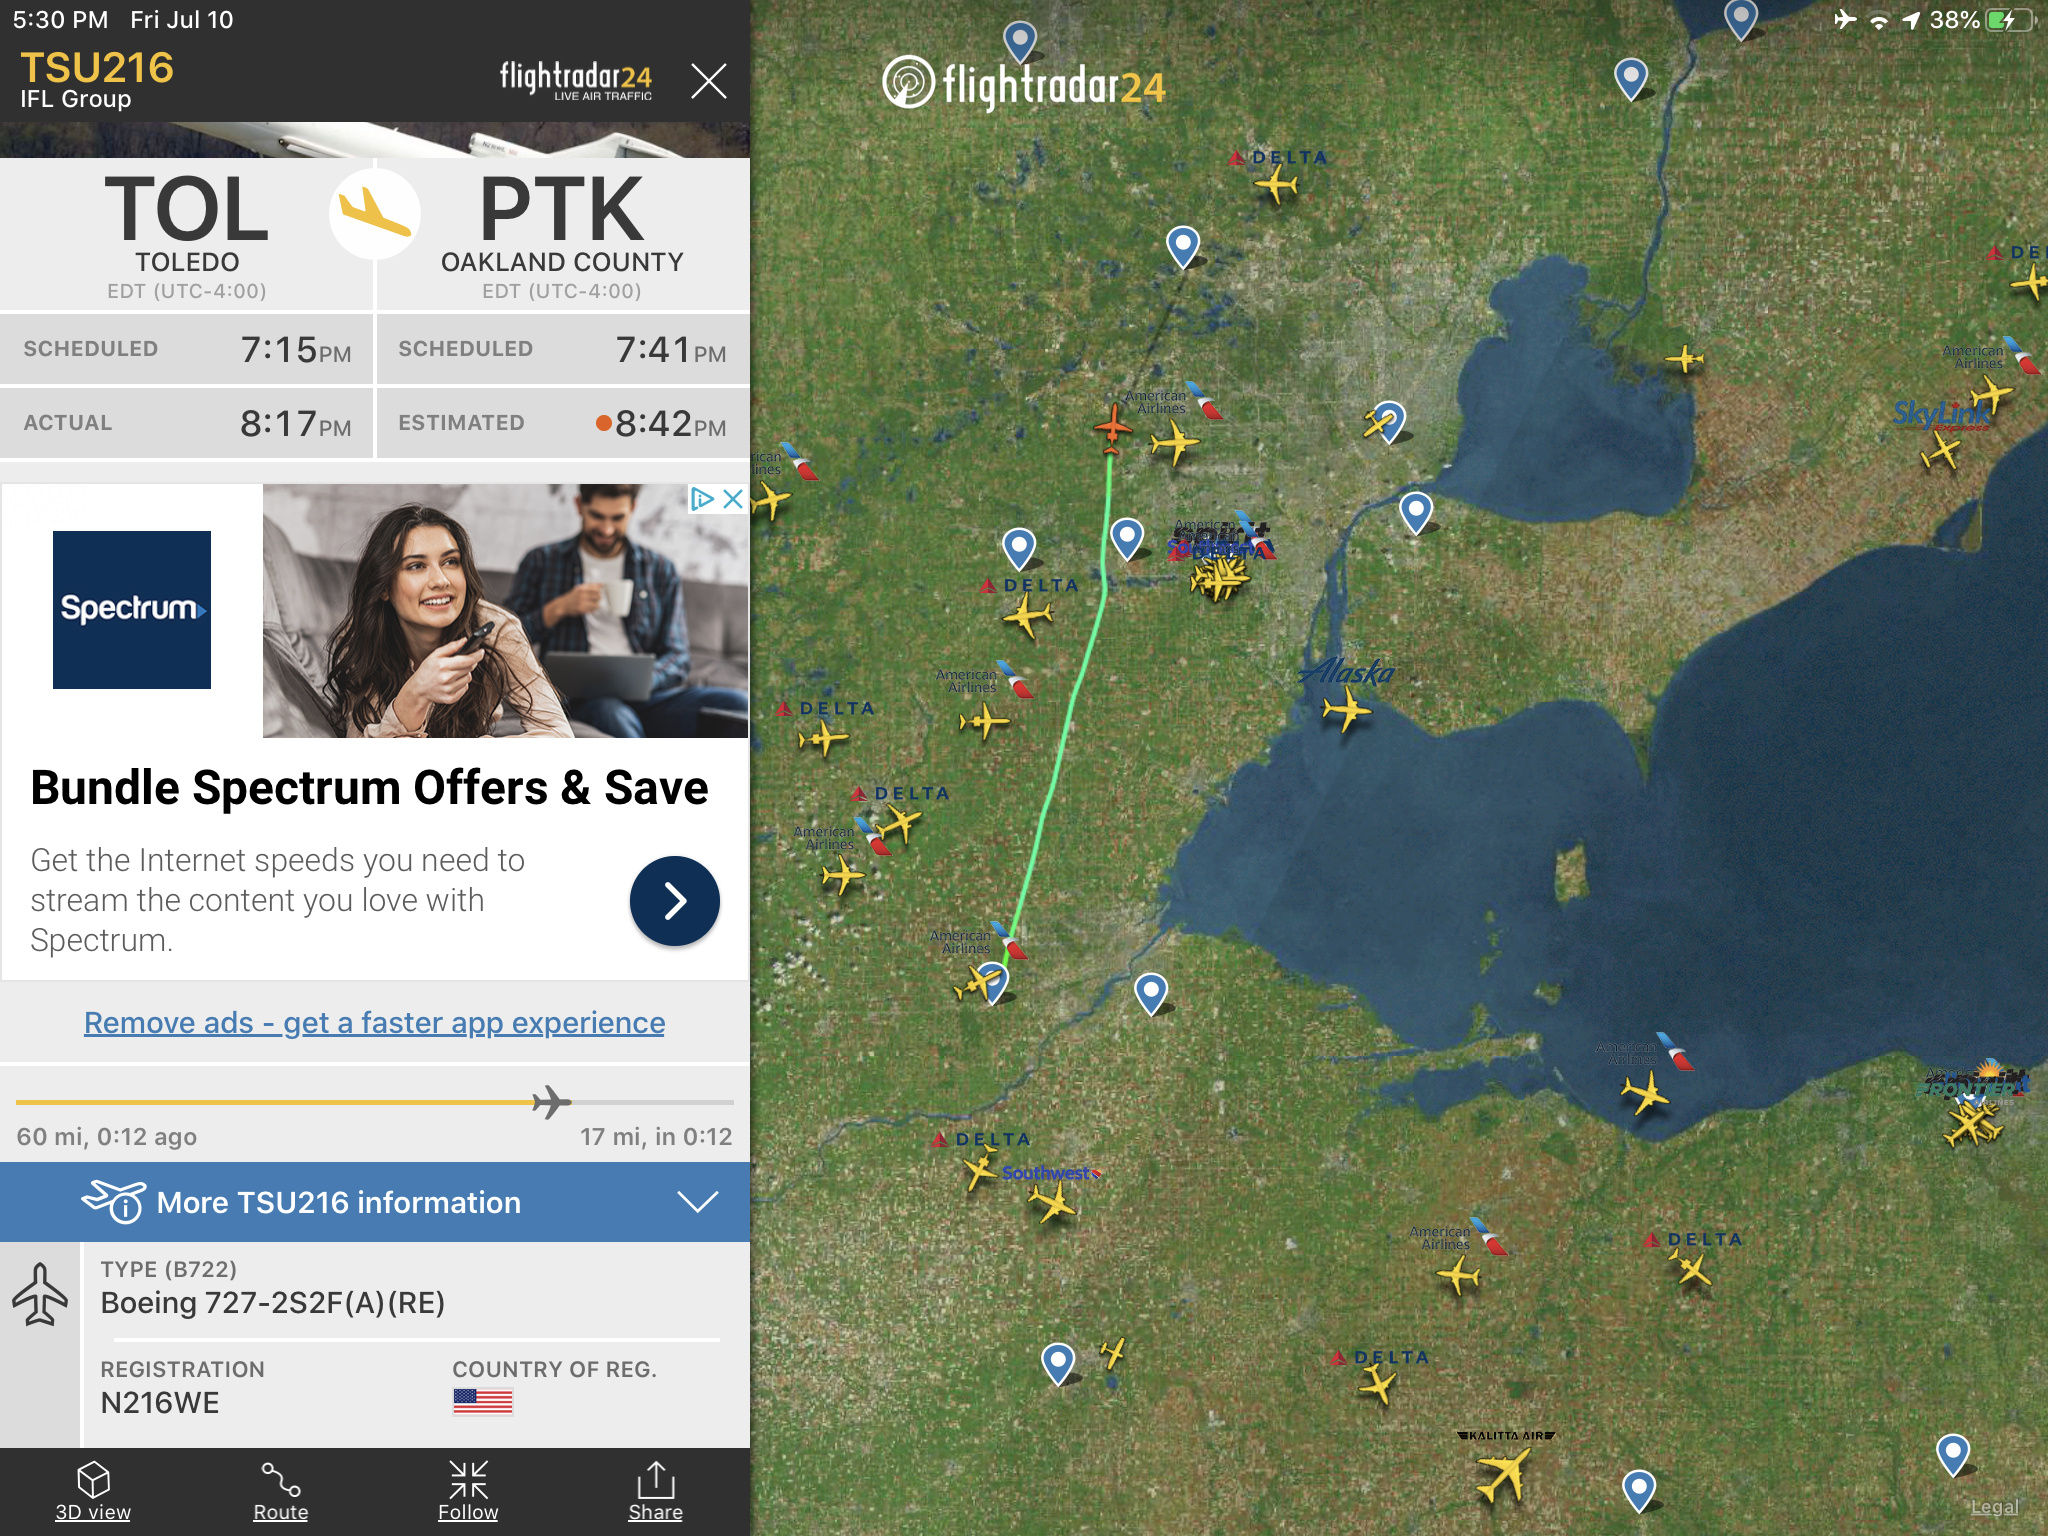This screenshot has width=2048, height=1536.
Task: Dismiss the Spectrum advertisement
Action: click(733, 498)
